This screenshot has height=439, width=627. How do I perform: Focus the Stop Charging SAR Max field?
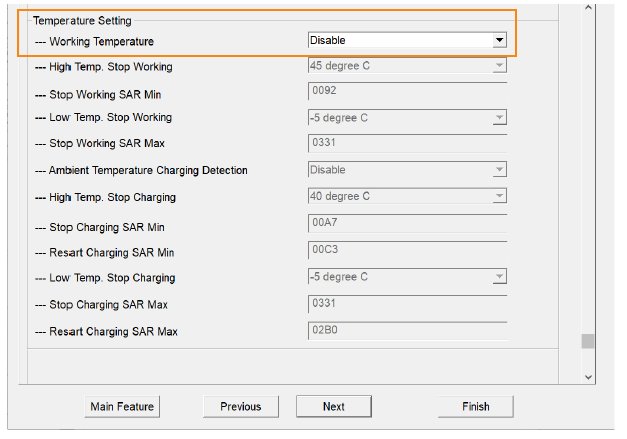pos(406,303)
